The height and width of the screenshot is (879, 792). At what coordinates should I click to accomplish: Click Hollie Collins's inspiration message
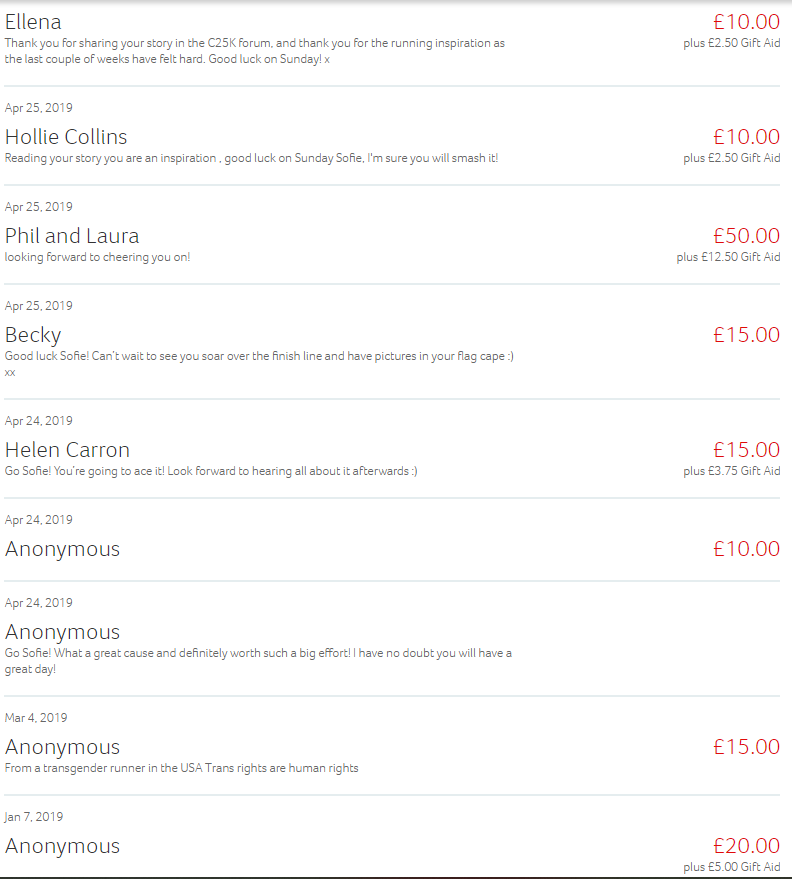pyautogui.click(x=251, y=158)
